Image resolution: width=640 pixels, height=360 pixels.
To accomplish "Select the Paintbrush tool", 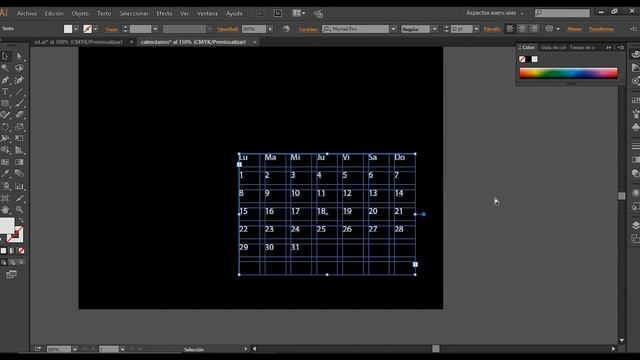I will click(x=19, y=103).
